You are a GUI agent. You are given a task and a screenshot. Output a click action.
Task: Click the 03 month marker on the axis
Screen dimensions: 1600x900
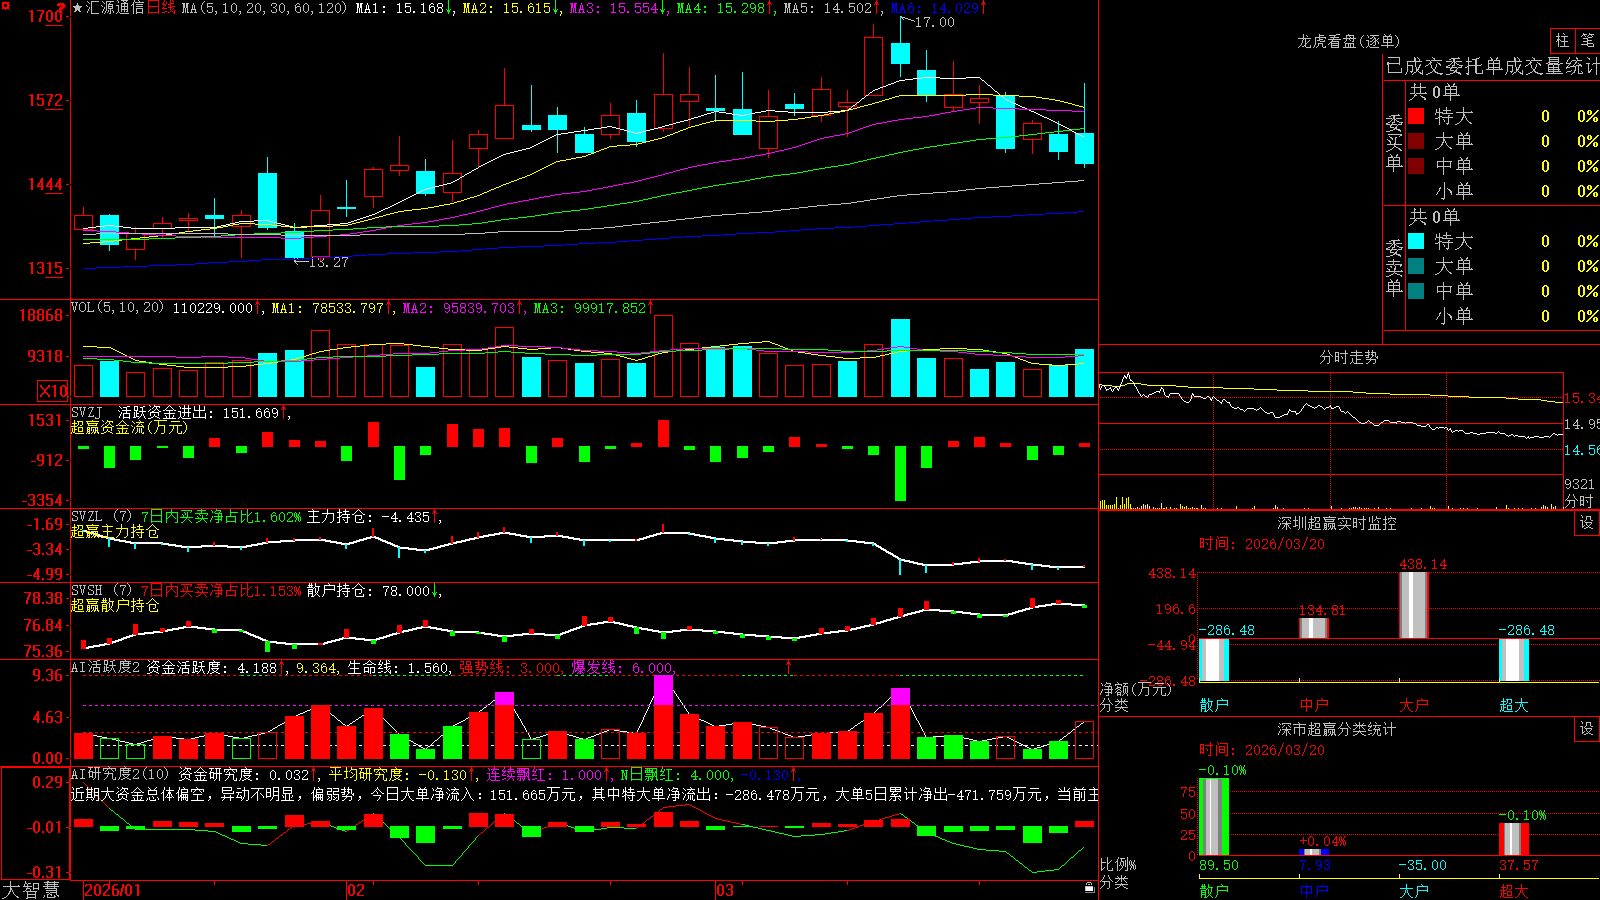tap(725, 890)
